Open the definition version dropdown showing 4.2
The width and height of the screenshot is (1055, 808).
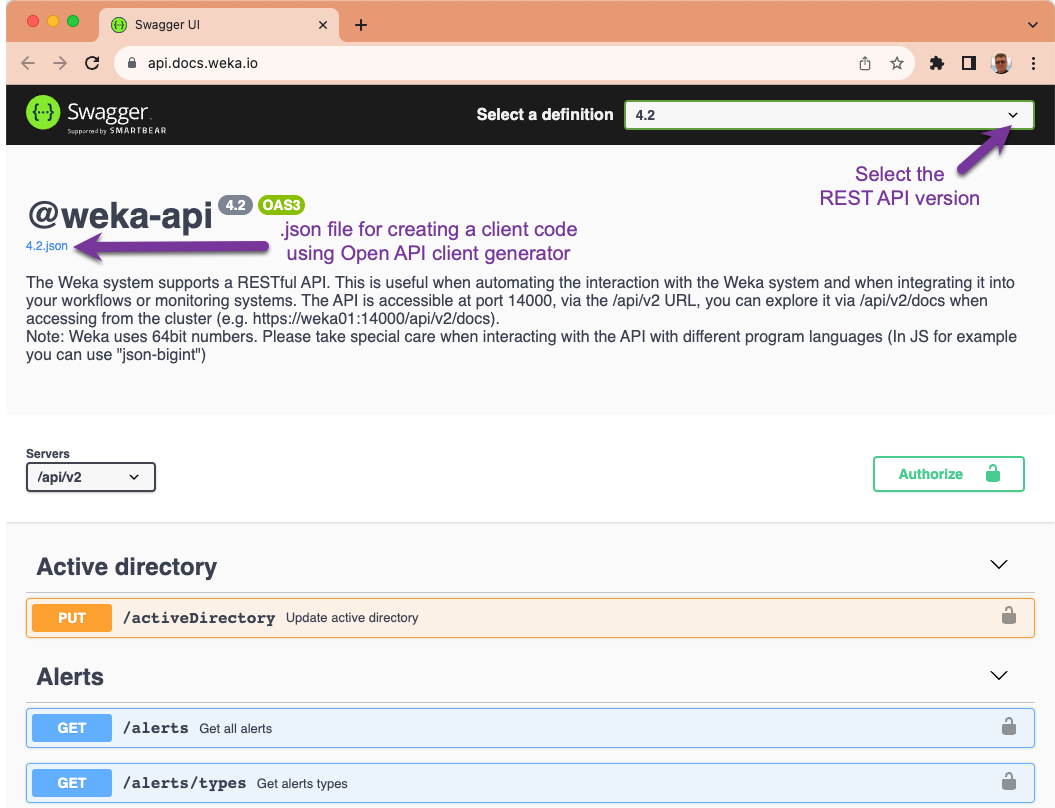pos(826,115)
